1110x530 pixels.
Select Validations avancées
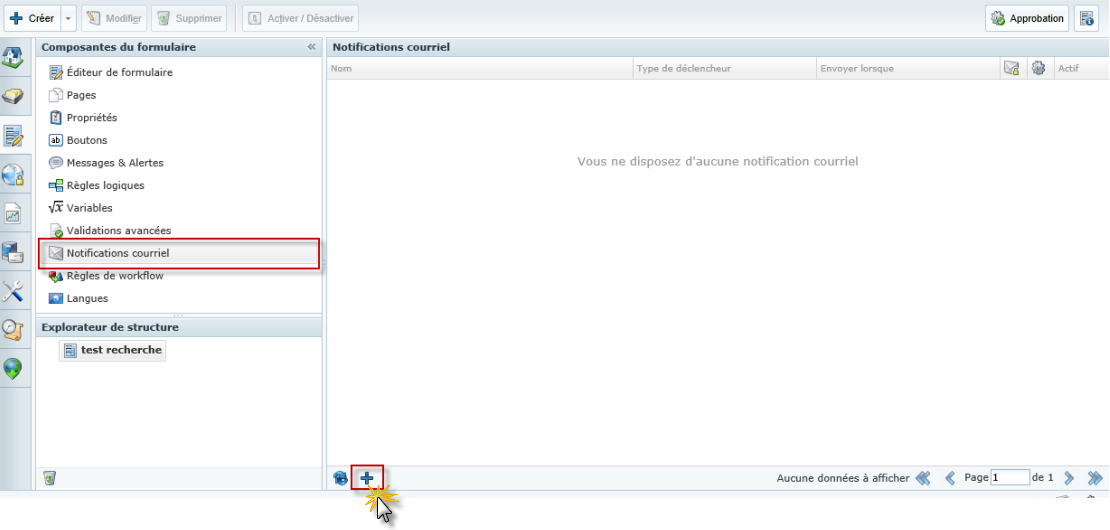coord(110,231)
